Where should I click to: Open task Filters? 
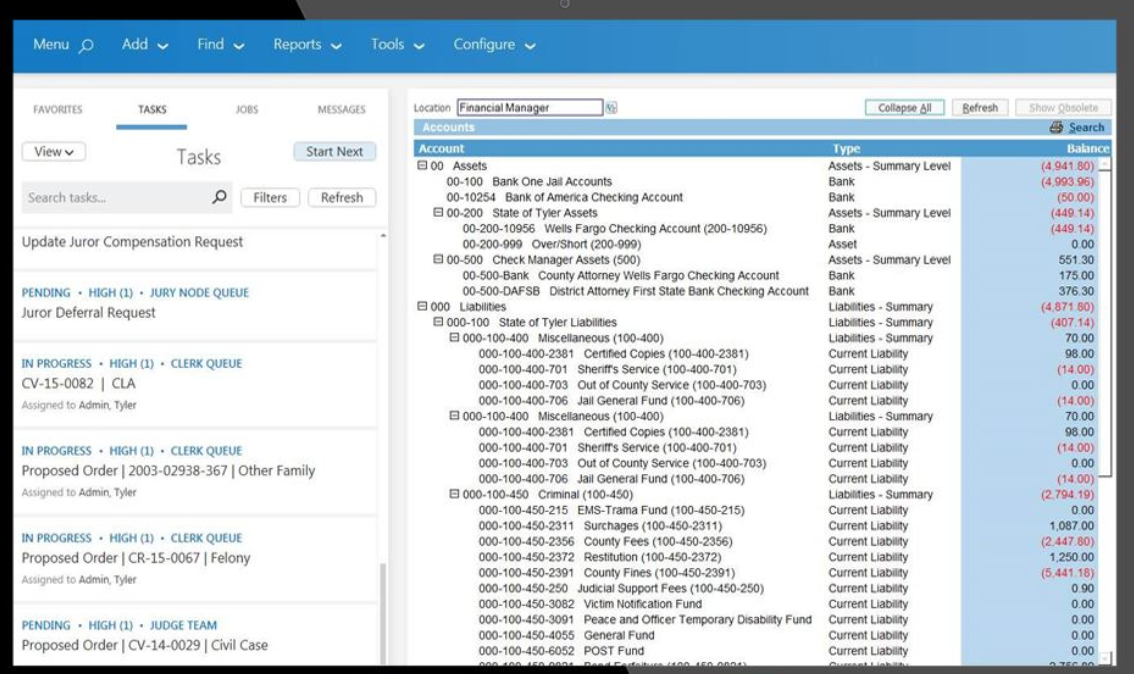pos(270,197)
